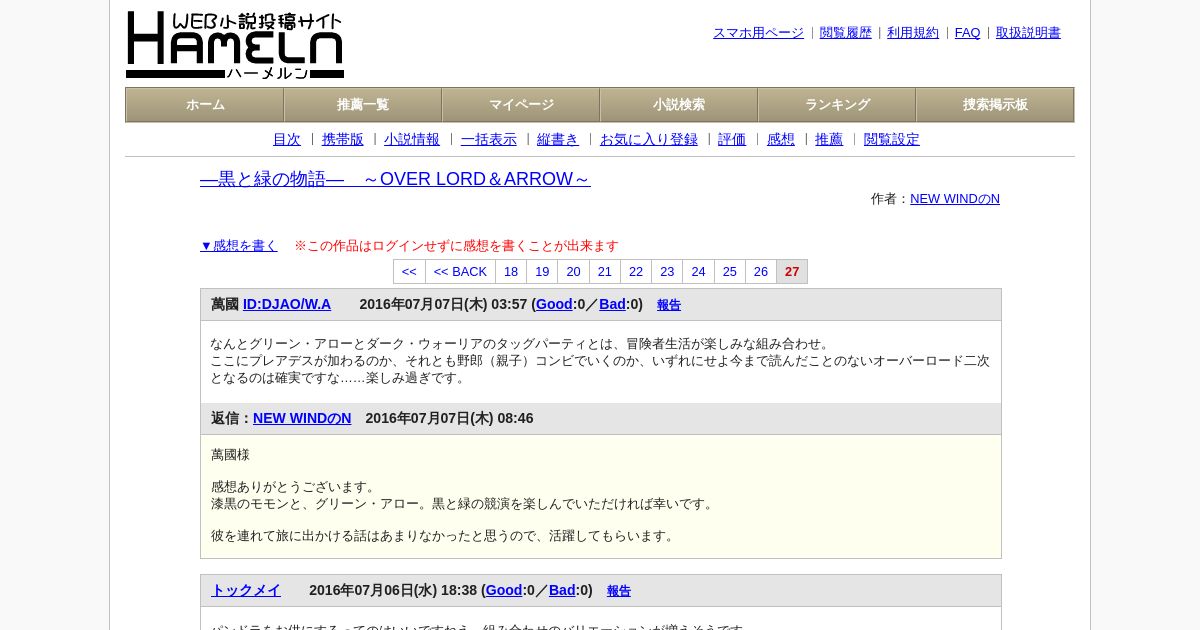The image size is (1200, 630).
Task: Switch to 携帯版 view
Action: [343, 140]
